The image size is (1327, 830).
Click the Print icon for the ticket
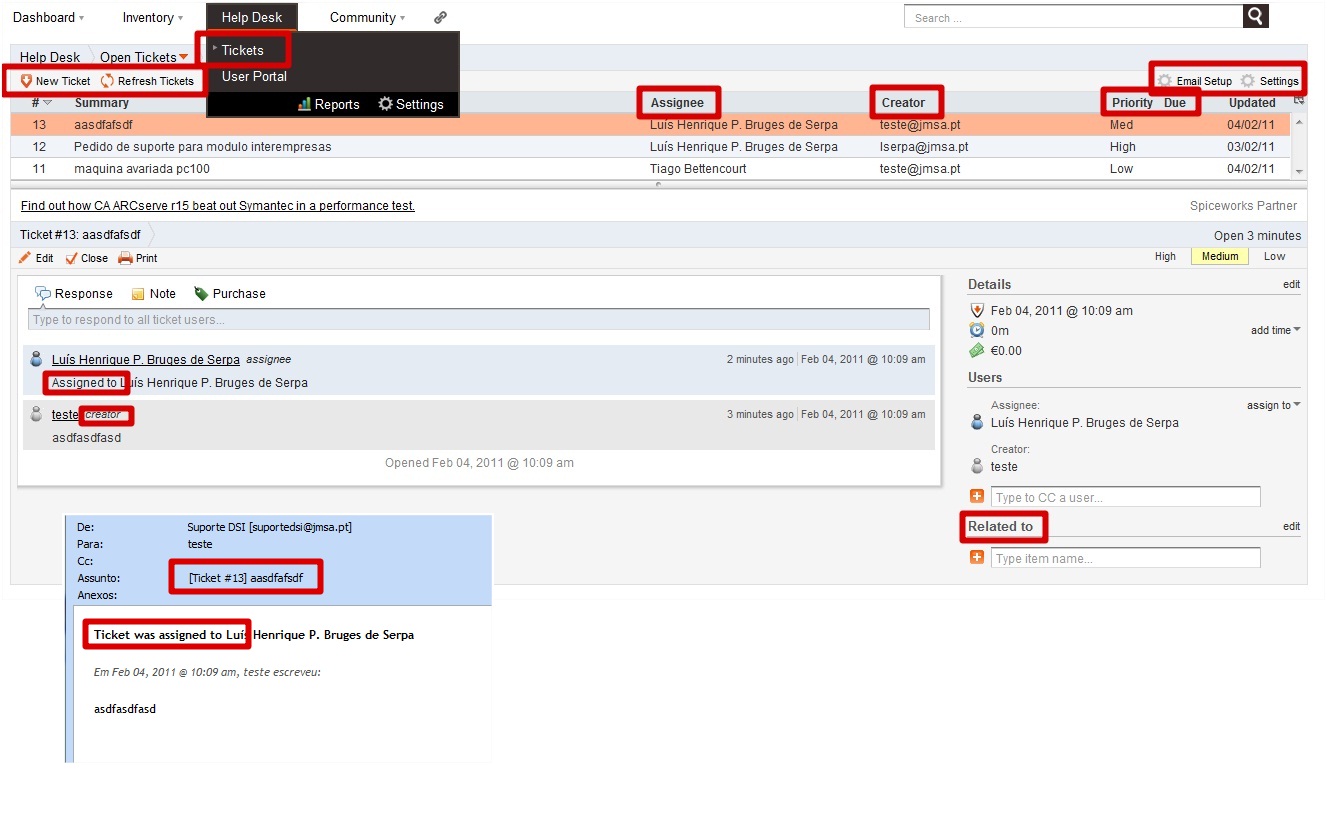(x=124, y=258)
